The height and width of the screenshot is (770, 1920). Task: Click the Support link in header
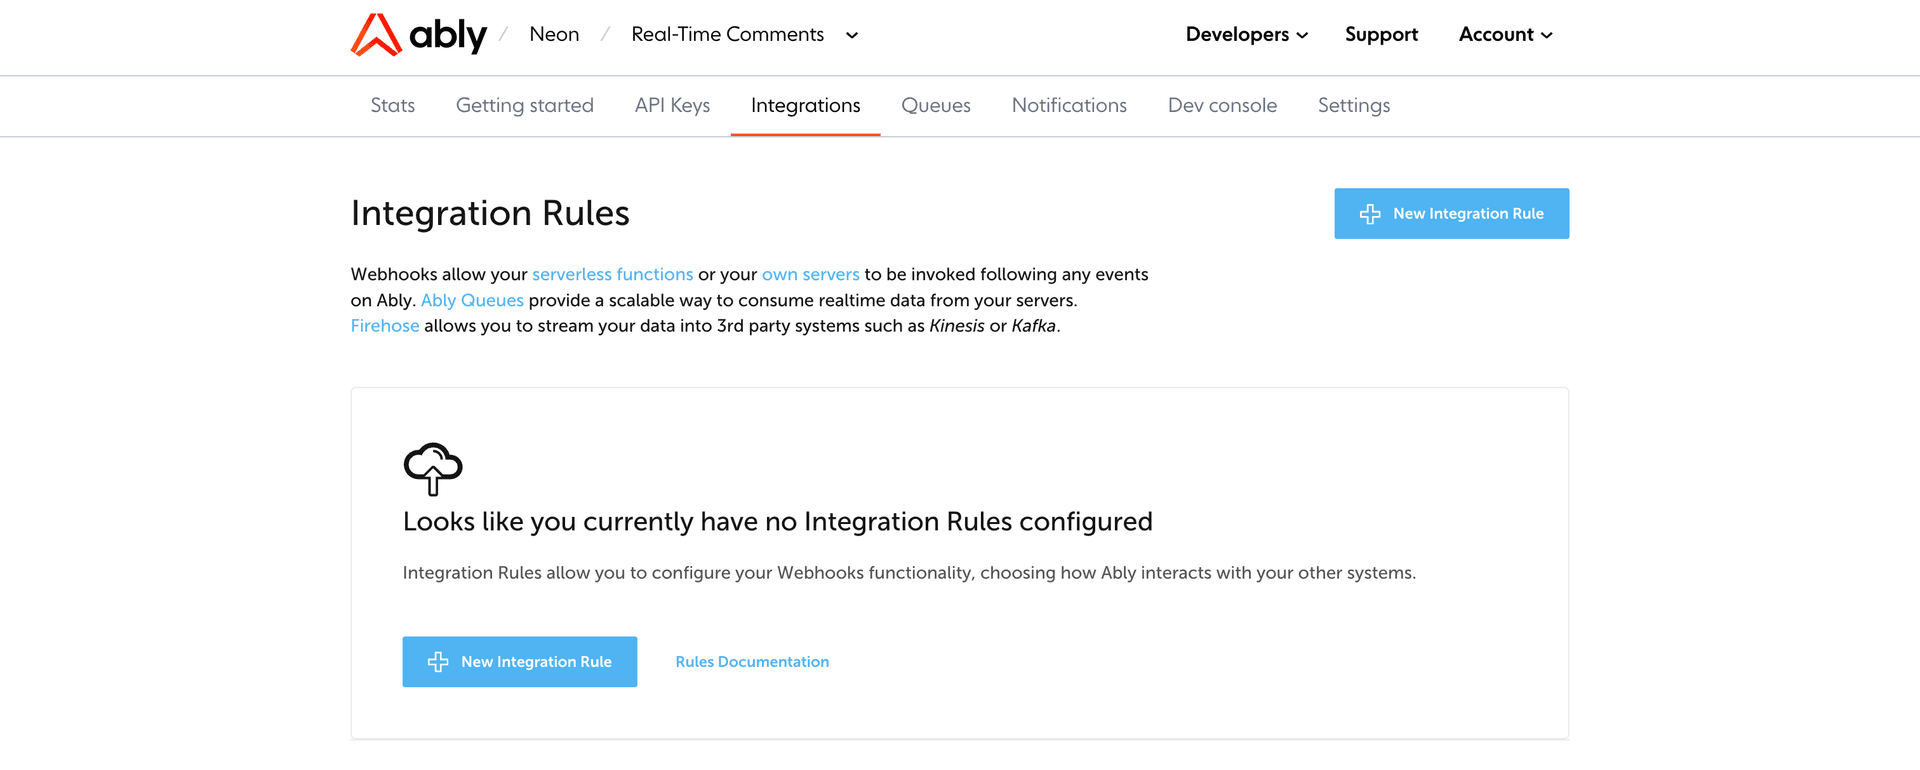coord(1381,35)
